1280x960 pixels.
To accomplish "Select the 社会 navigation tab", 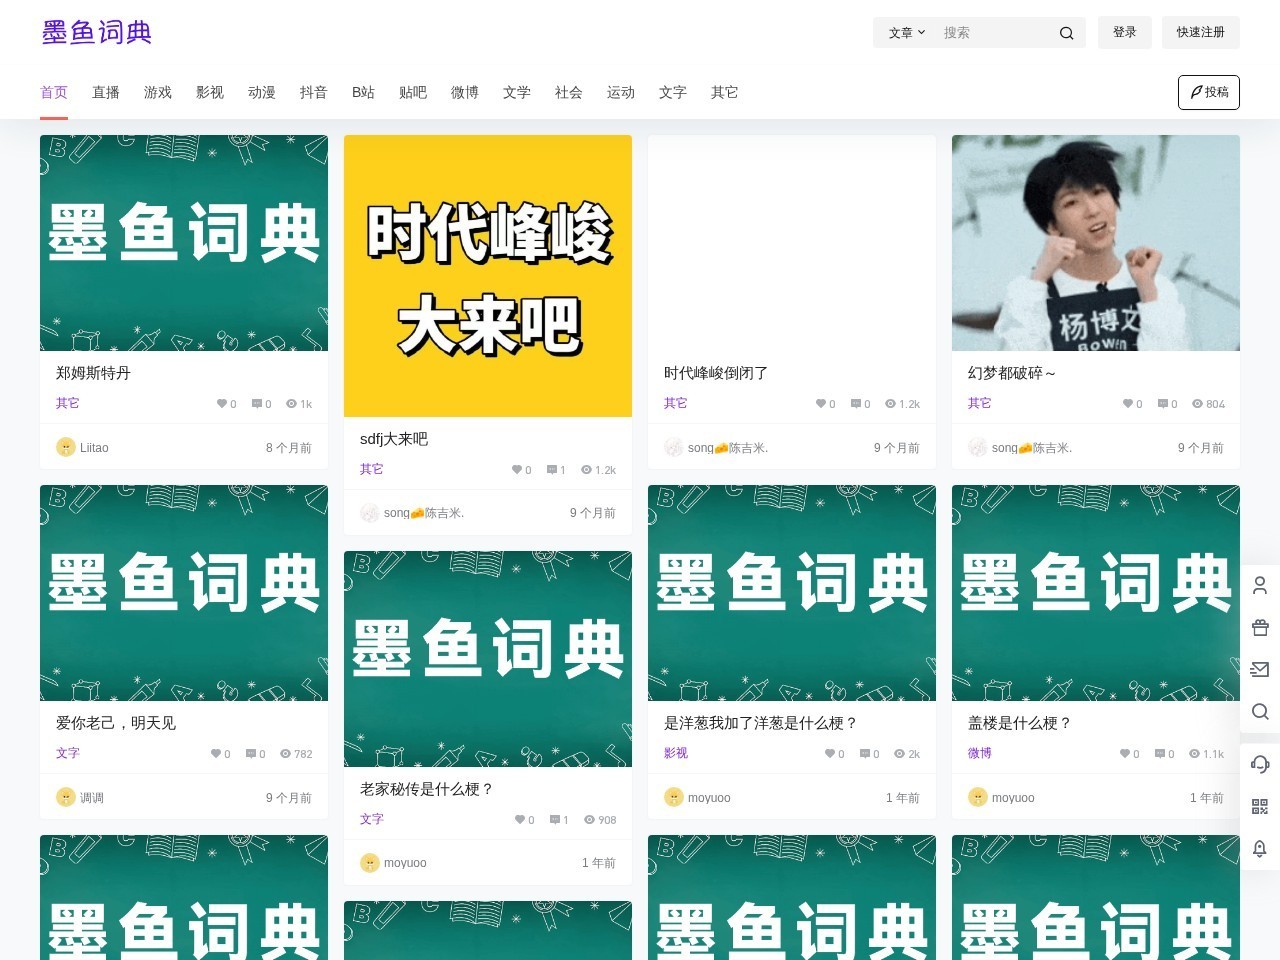I will coord(569,92).
